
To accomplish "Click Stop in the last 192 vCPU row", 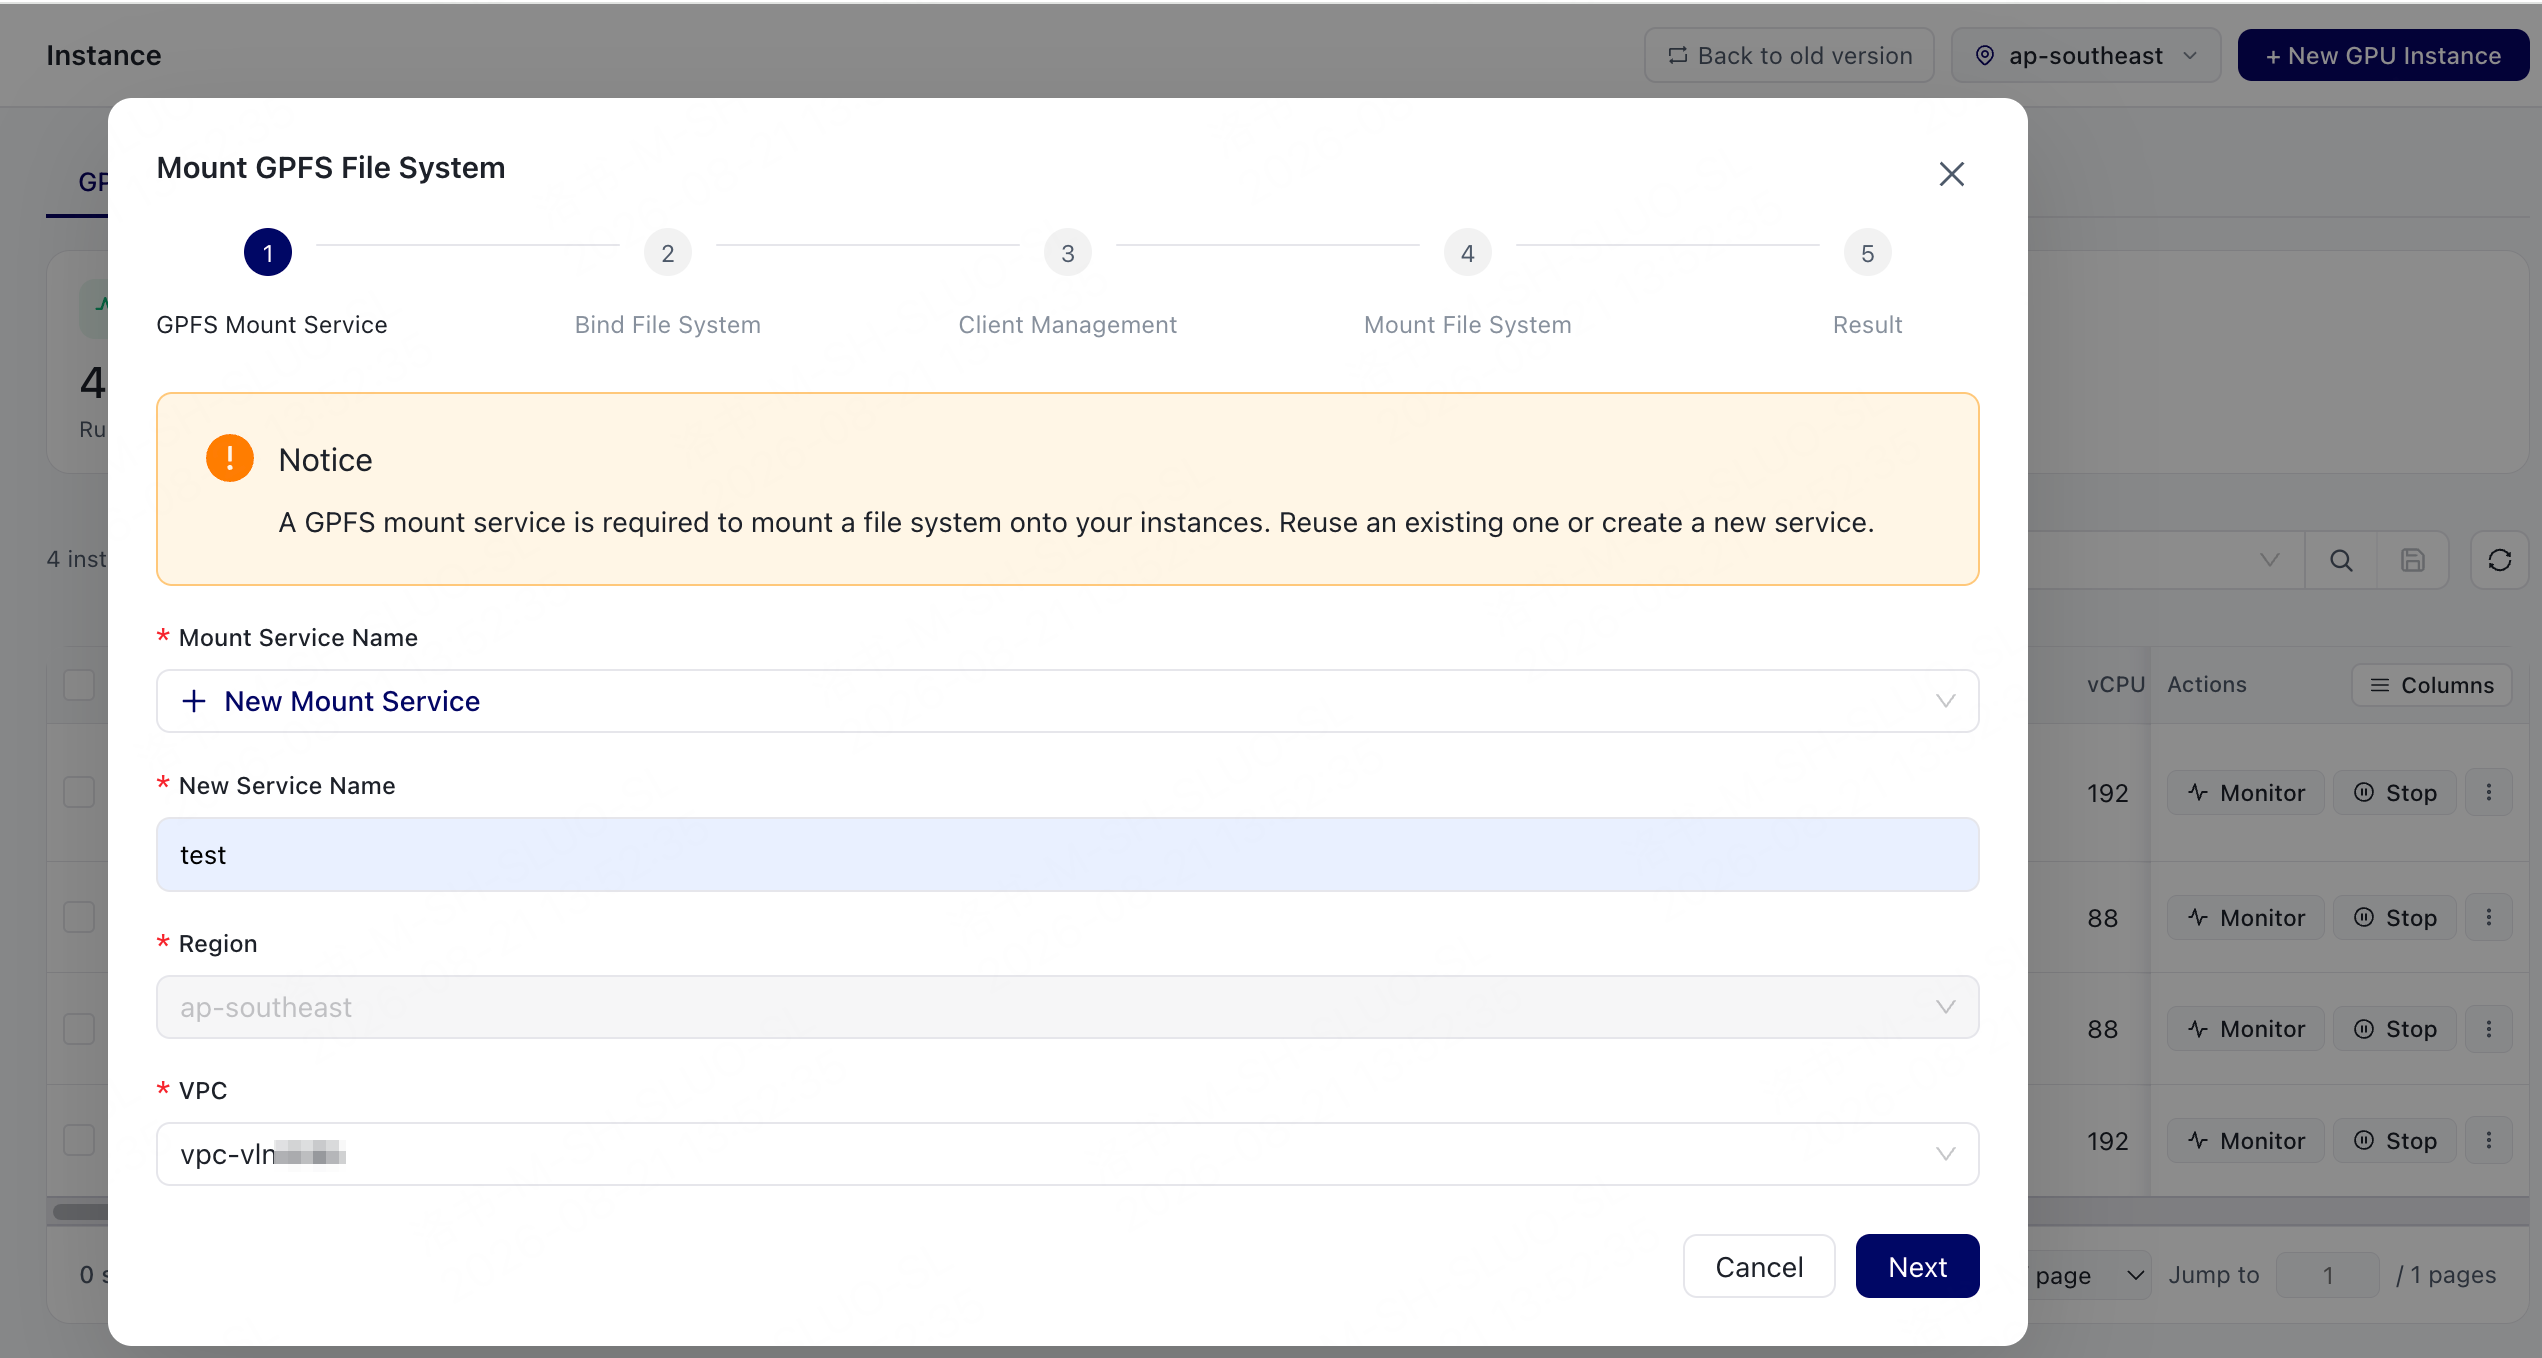I will [x=2395, y=1141].
